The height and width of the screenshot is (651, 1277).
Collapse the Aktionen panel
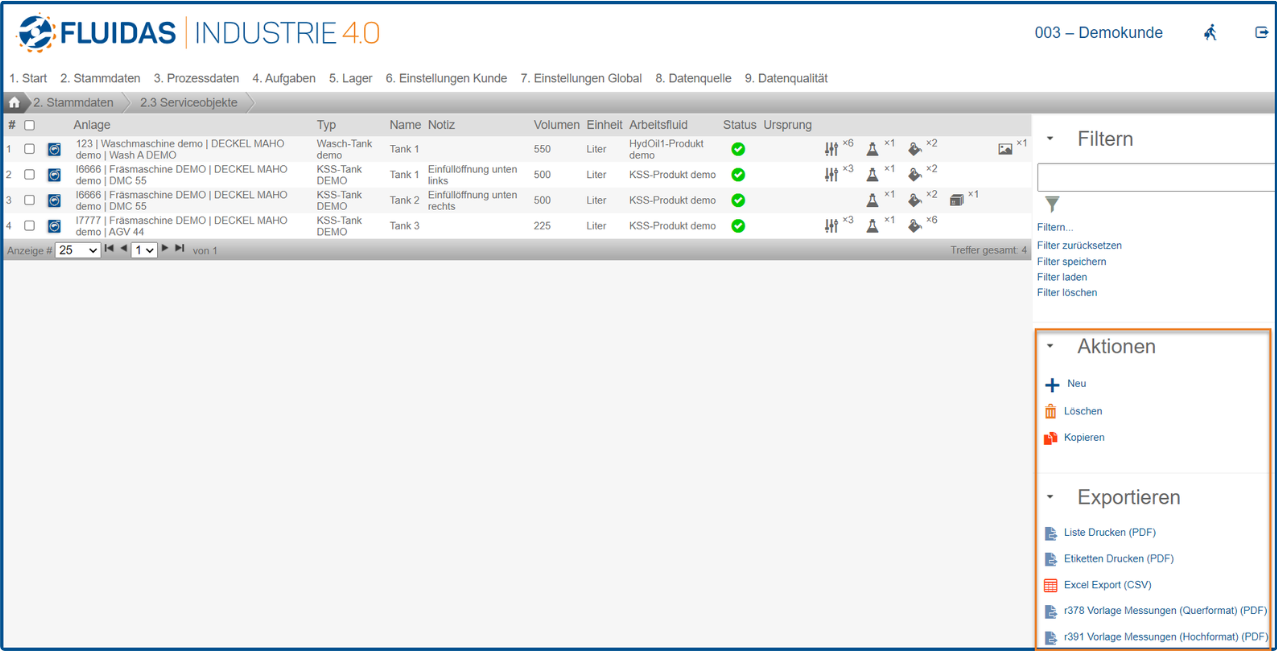(x=1050, y=347)
